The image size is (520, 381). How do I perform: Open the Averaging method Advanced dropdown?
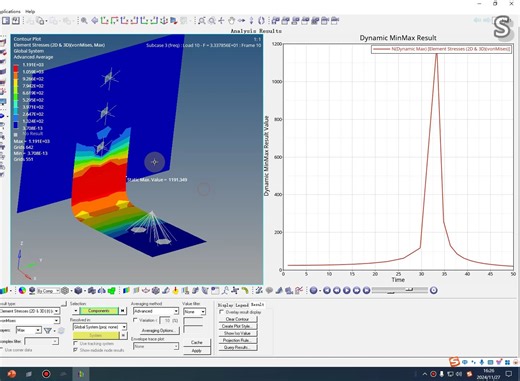click(156, 311)
